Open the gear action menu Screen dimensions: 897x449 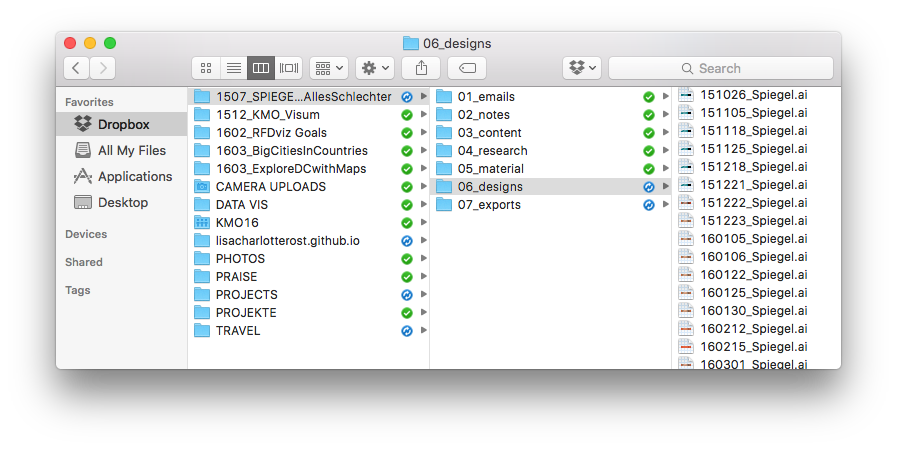(375, 68)
